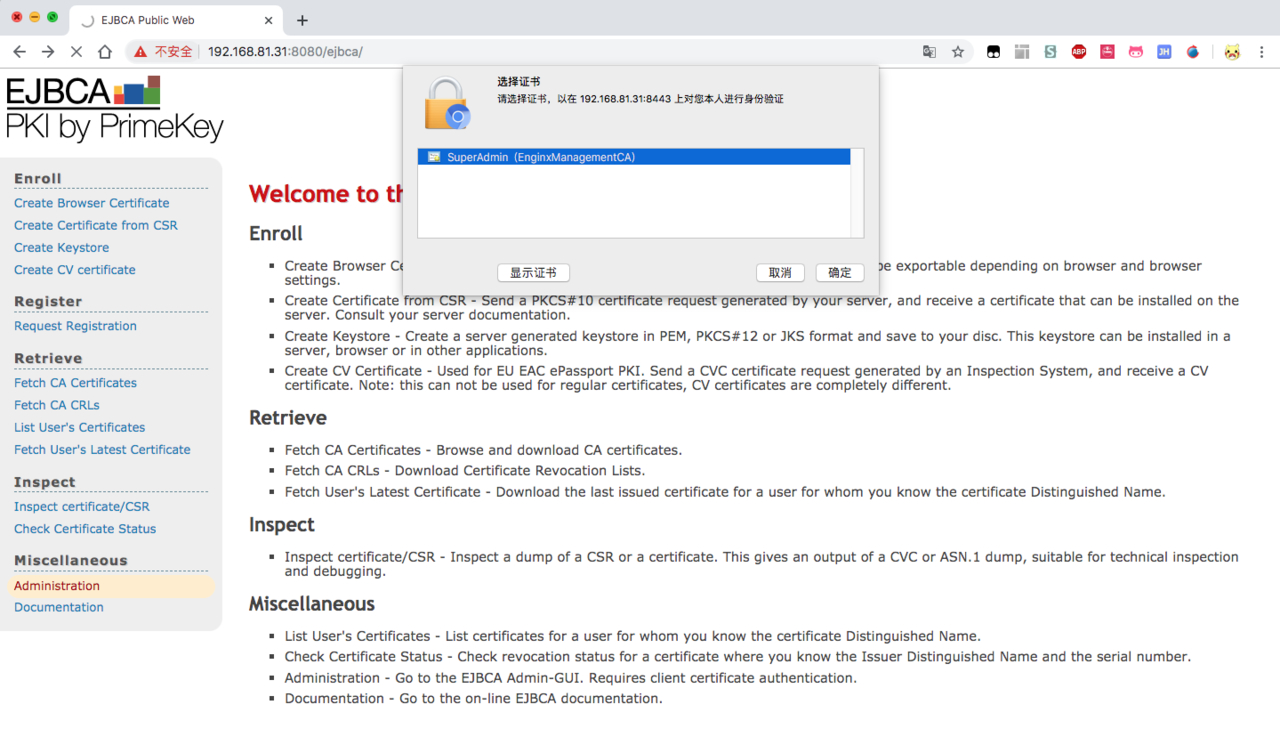Screen dimensions: 1280x745
Task: Select the SuperAdmin certificate entry
Action: coord(634,157)
